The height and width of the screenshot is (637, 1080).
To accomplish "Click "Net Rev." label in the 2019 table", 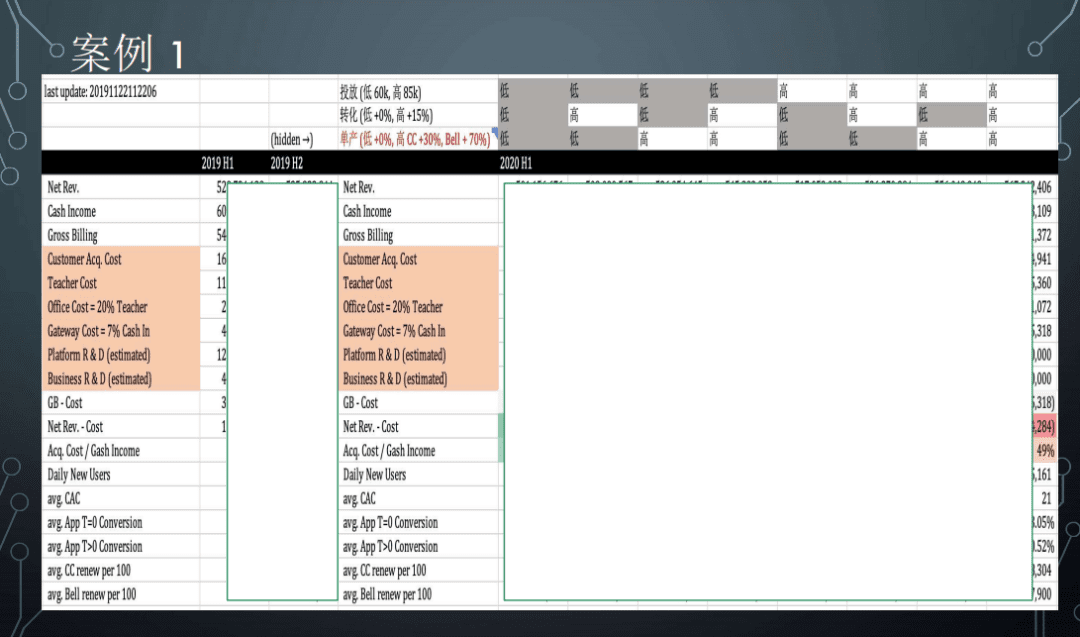I will [x=63, y=187].
